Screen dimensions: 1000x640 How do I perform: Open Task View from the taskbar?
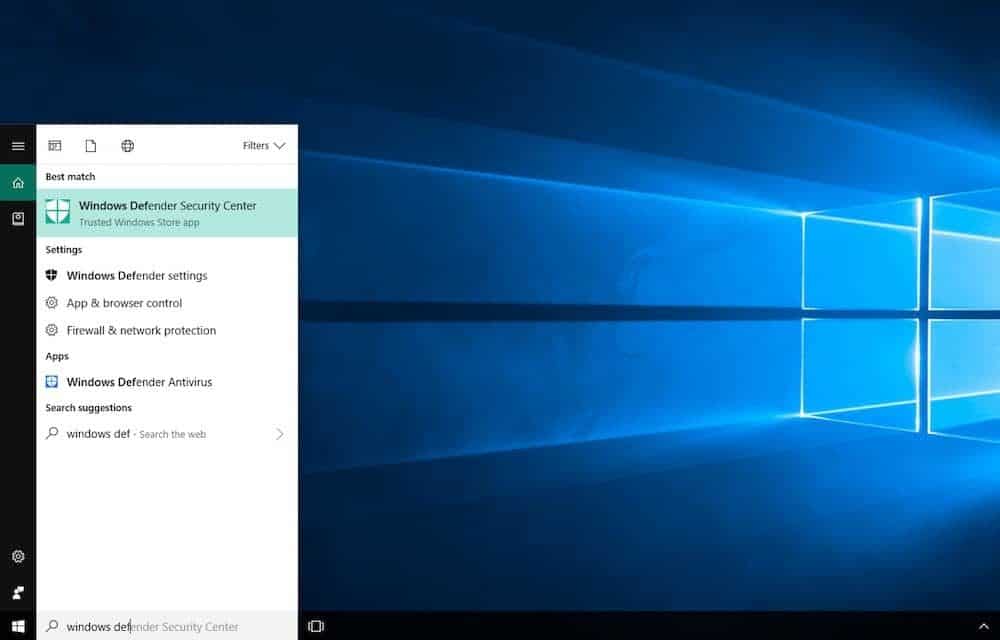pyautogui.click(x=316, y=626)
